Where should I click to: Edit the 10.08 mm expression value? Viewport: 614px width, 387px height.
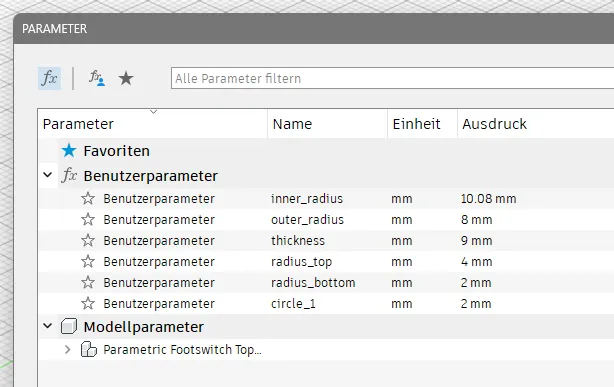(x=489, y=199)
